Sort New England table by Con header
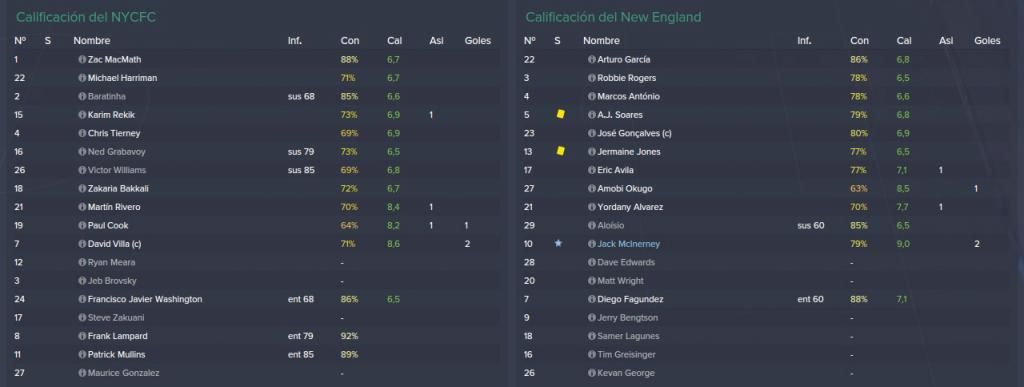The height and width of the screenshot is (387, 1024). [x=859, y=40]
